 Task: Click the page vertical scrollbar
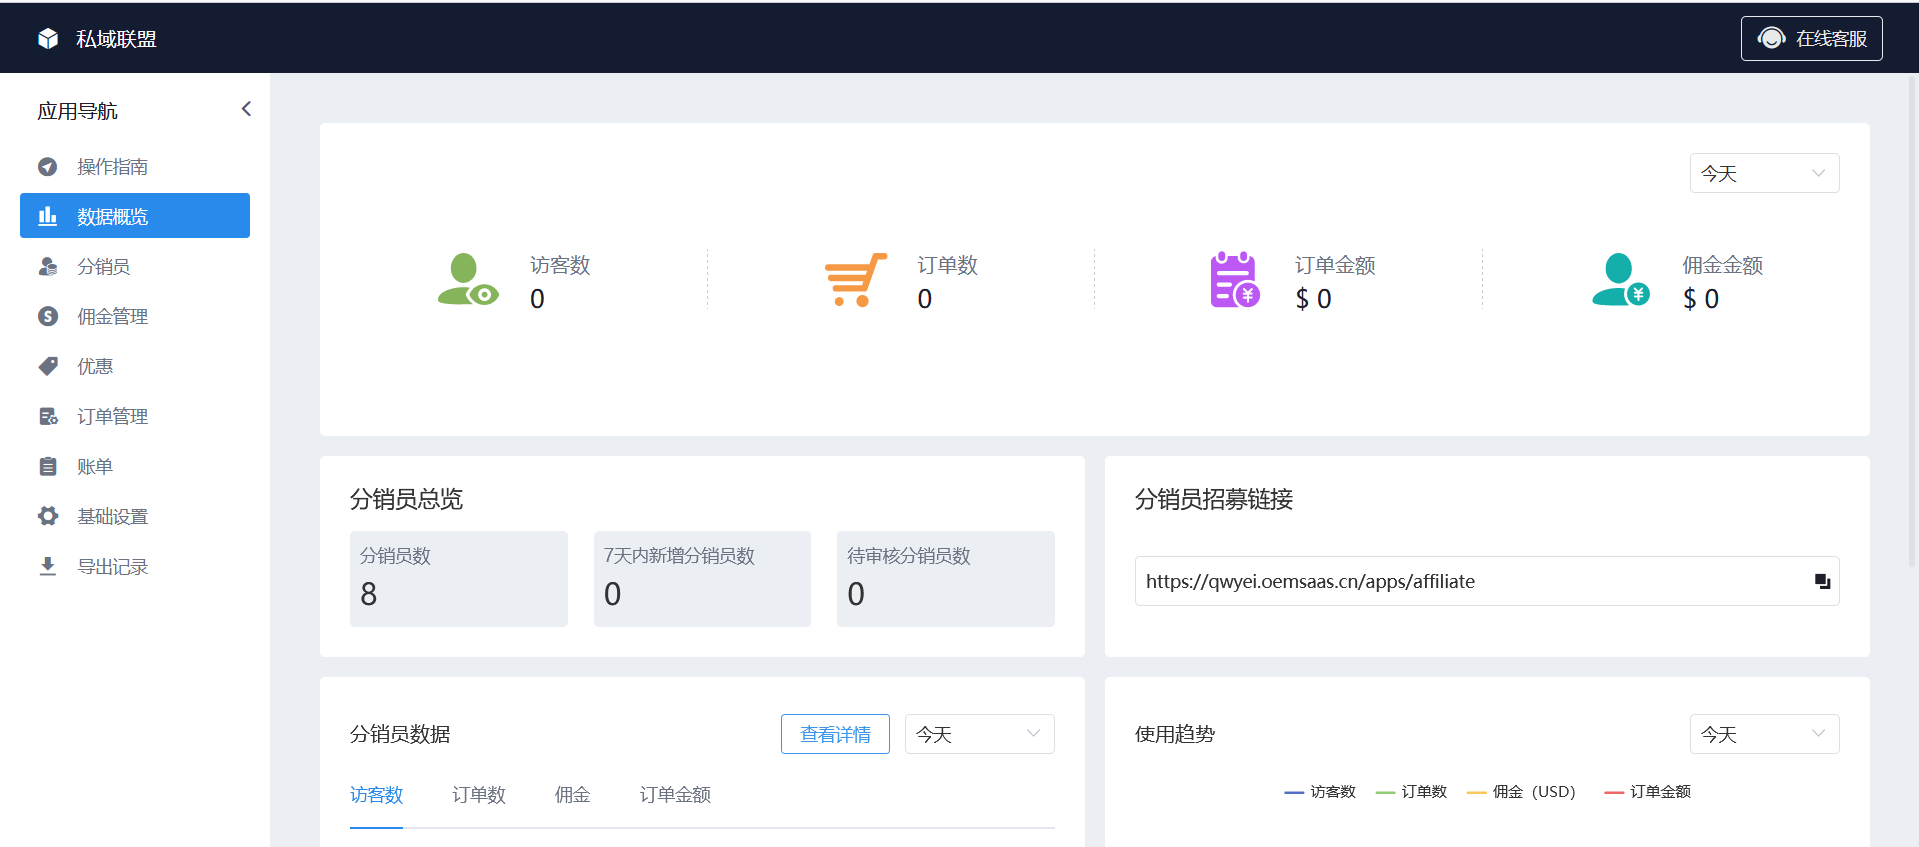pyautogui.click(x=1912, y=320)
